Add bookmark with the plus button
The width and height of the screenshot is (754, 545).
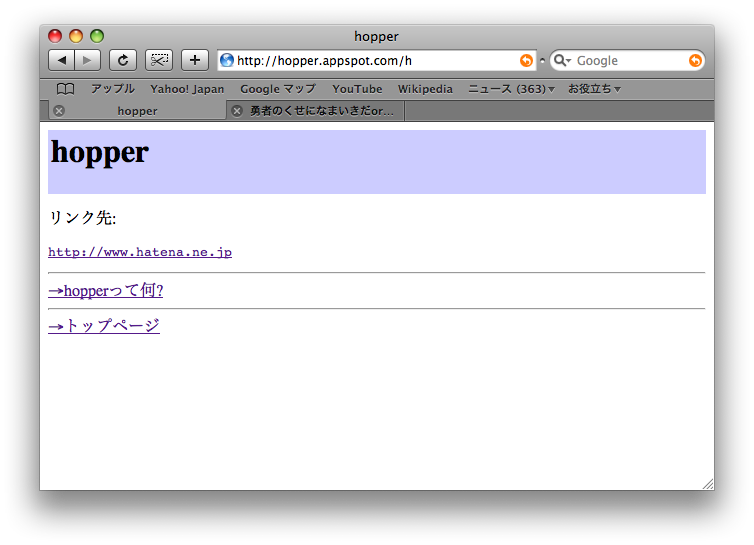coord(195,60)
